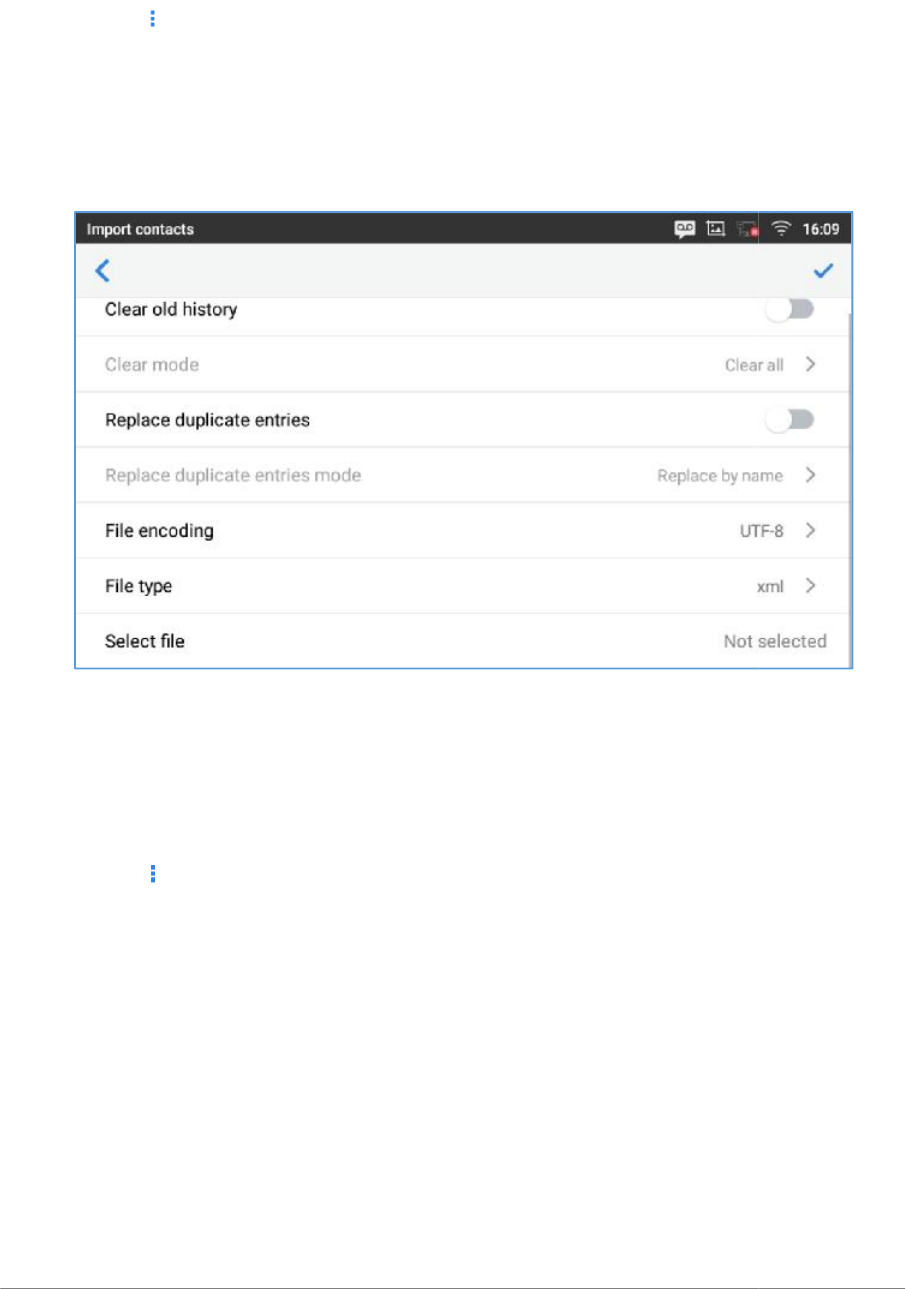Expand File encoding UTF-8 chevron

[x=811, y=531]
